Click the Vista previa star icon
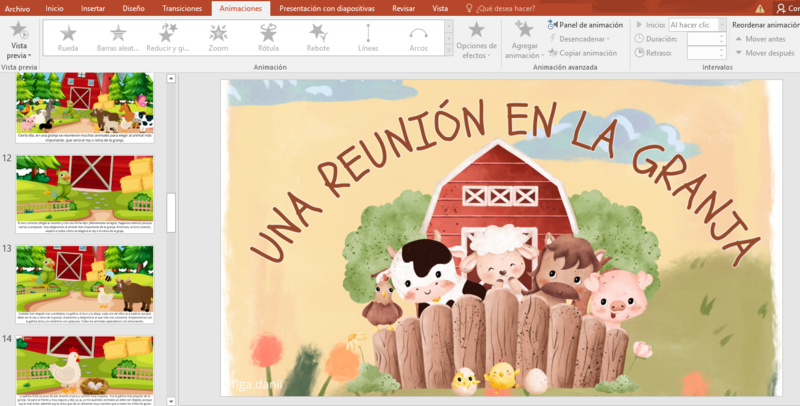Image resolution: width=800 pixels, height=406 pixels. pos(19,30)
